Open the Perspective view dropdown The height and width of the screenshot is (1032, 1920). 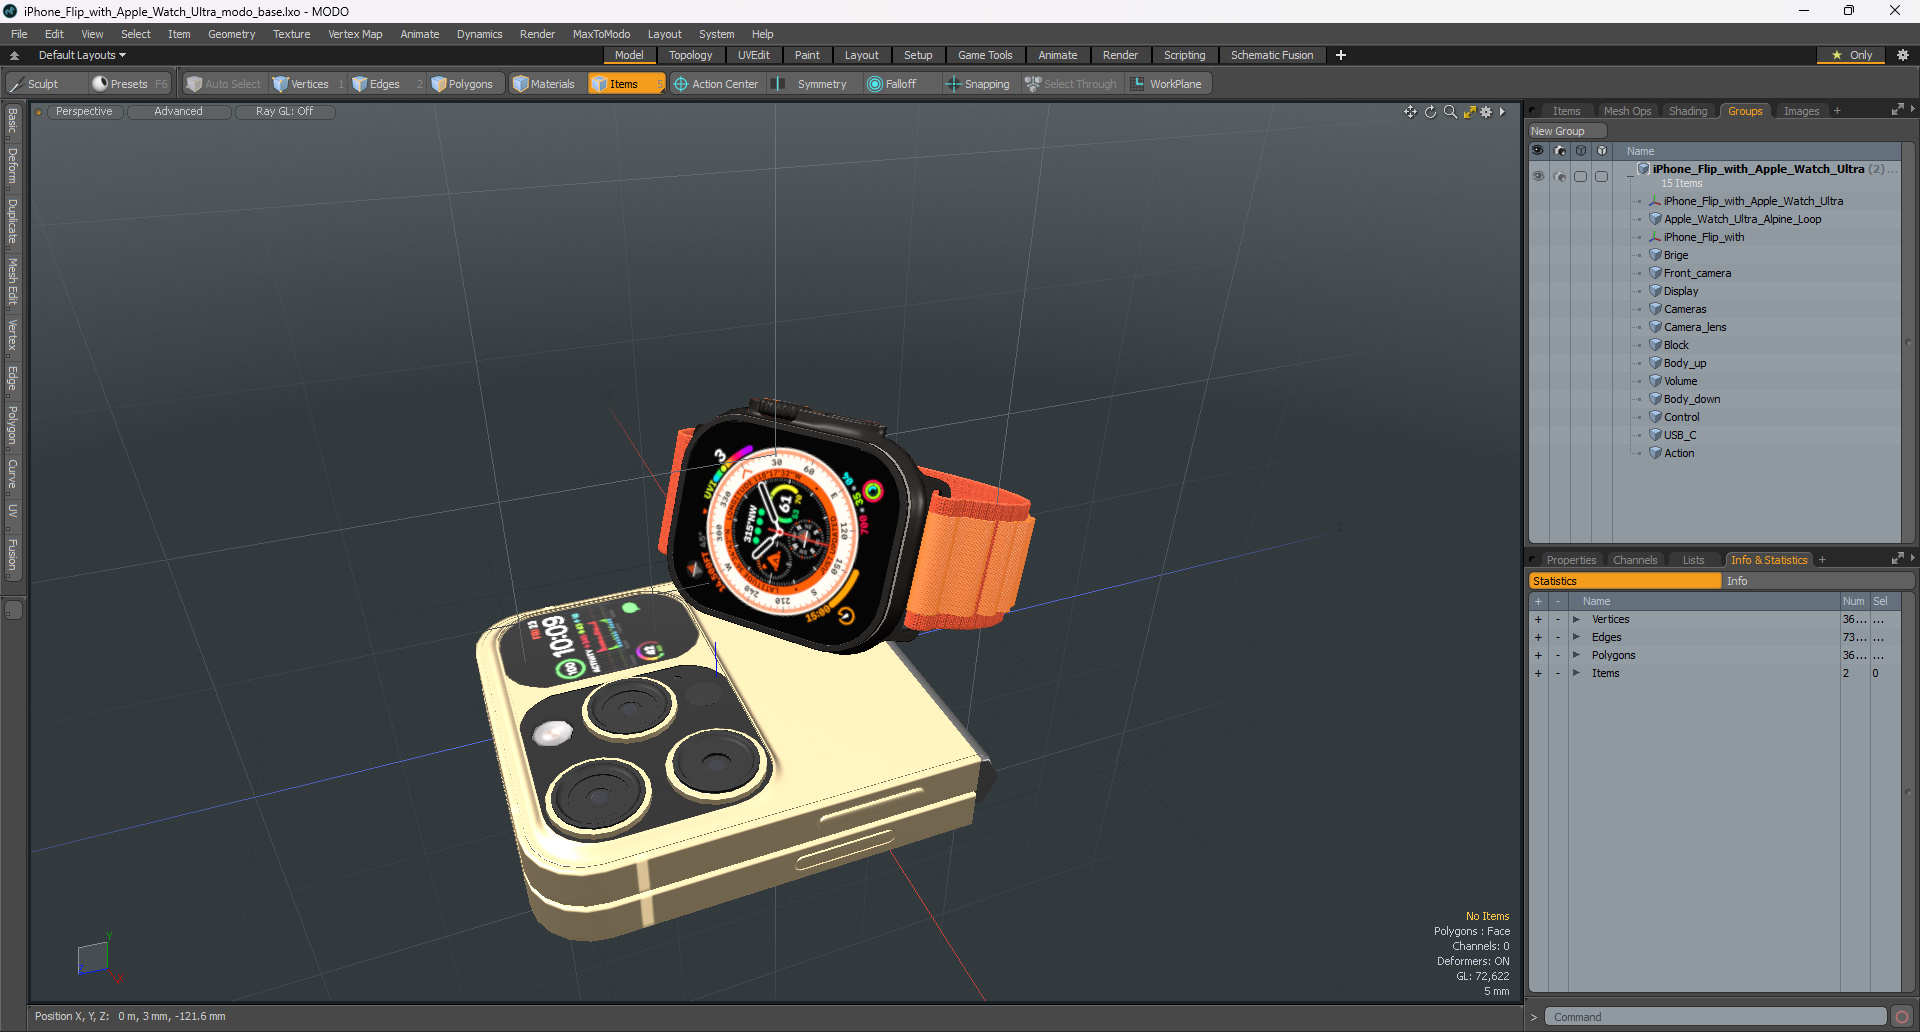point(84,112)
